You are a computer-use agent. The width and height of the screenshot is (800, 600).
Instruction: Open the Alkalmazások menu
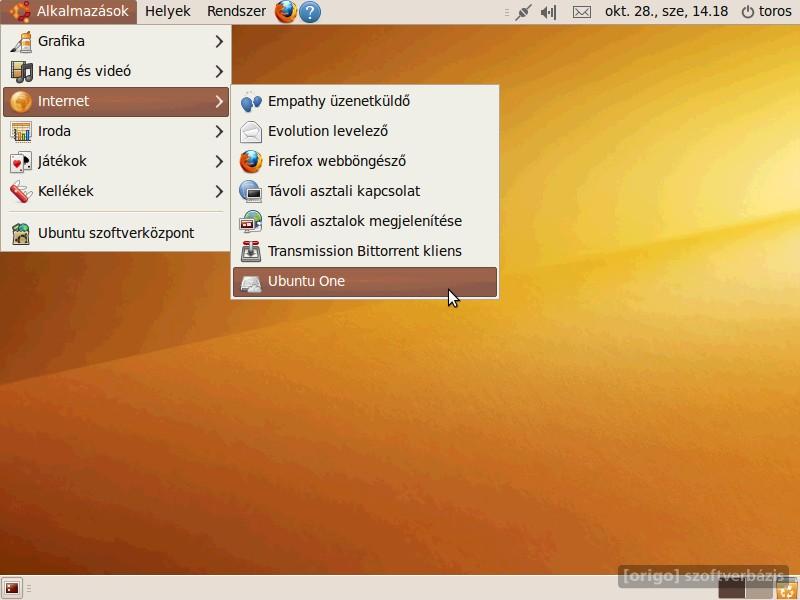pyautogui.click(x=68, y=11)
